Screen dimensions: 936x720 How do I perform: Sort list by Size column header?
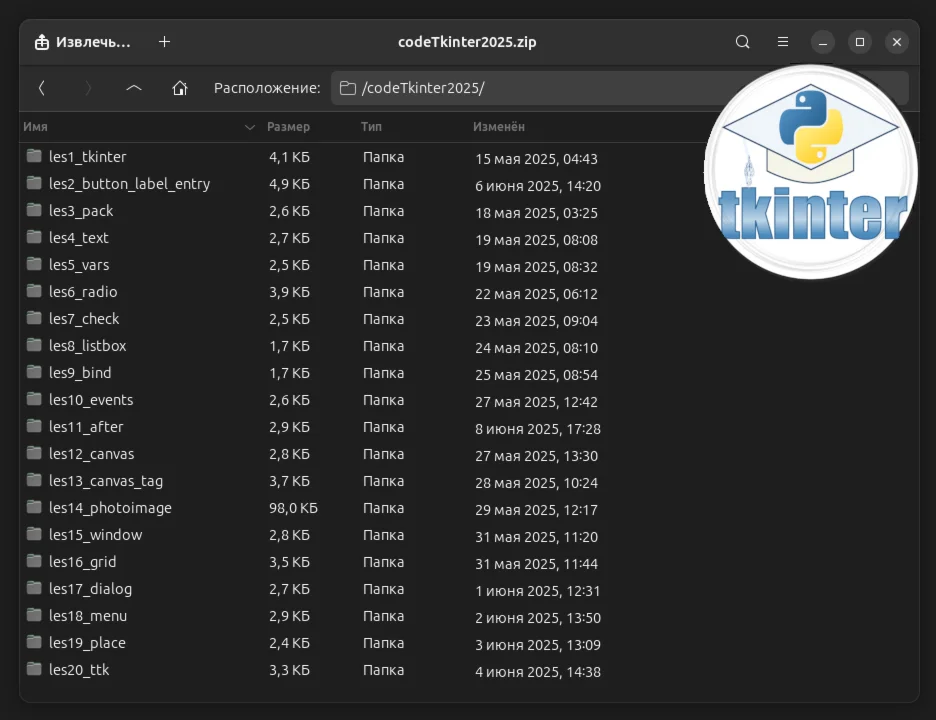(x=288, y=127)
